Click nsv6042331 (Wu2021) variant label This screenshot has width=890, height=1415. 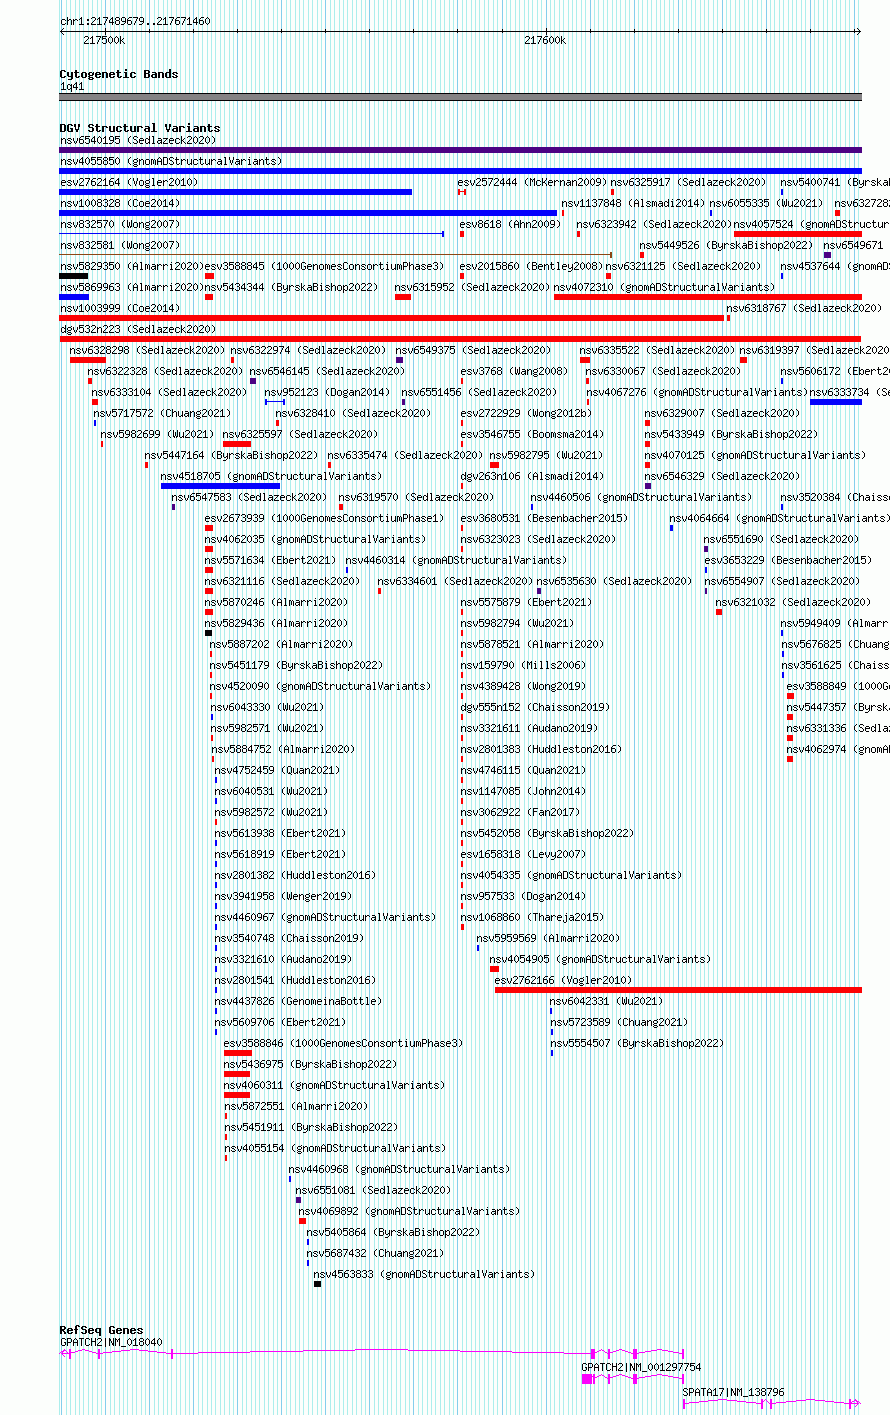[x=607, y=1001]
